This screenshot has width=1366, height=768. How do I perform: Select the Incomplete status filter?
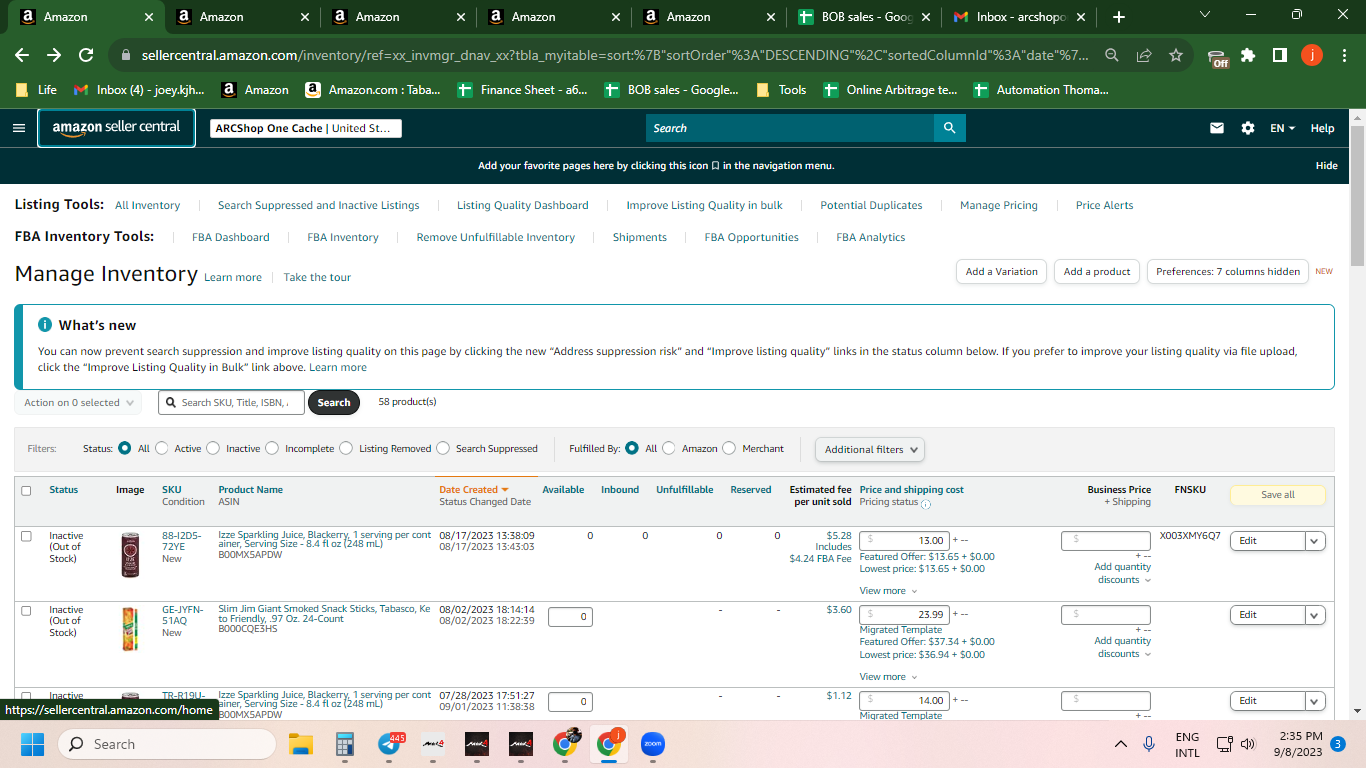click(272, 449)
